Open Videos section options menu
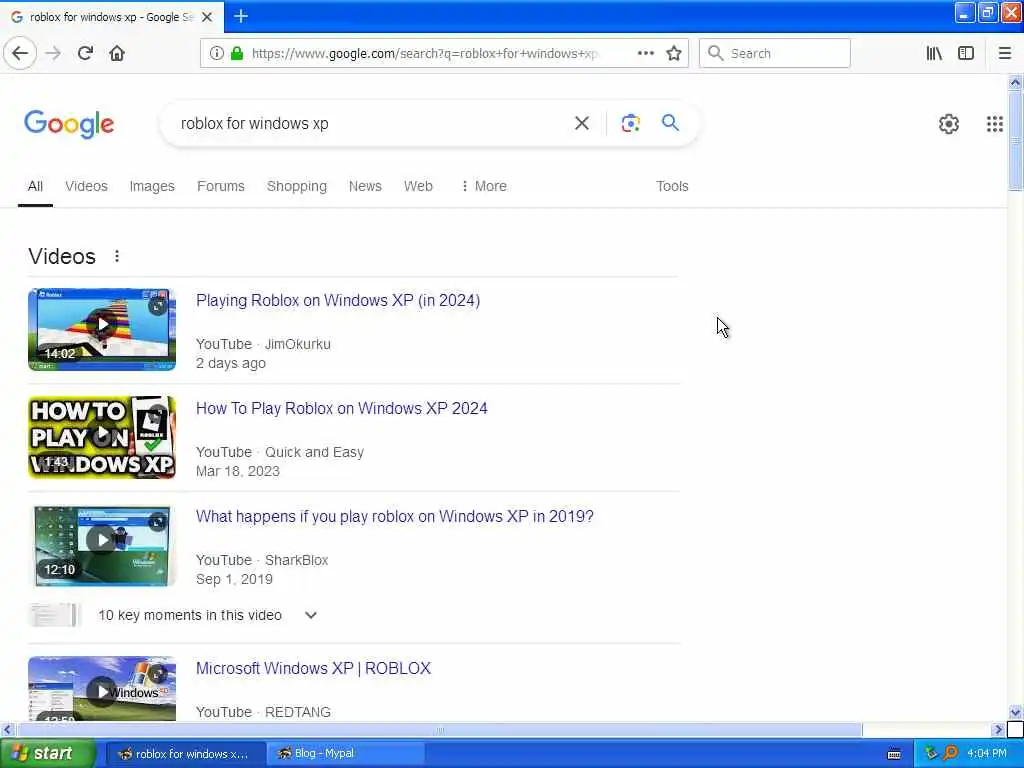Viewport: 1024px width, 768px height. 117,256
